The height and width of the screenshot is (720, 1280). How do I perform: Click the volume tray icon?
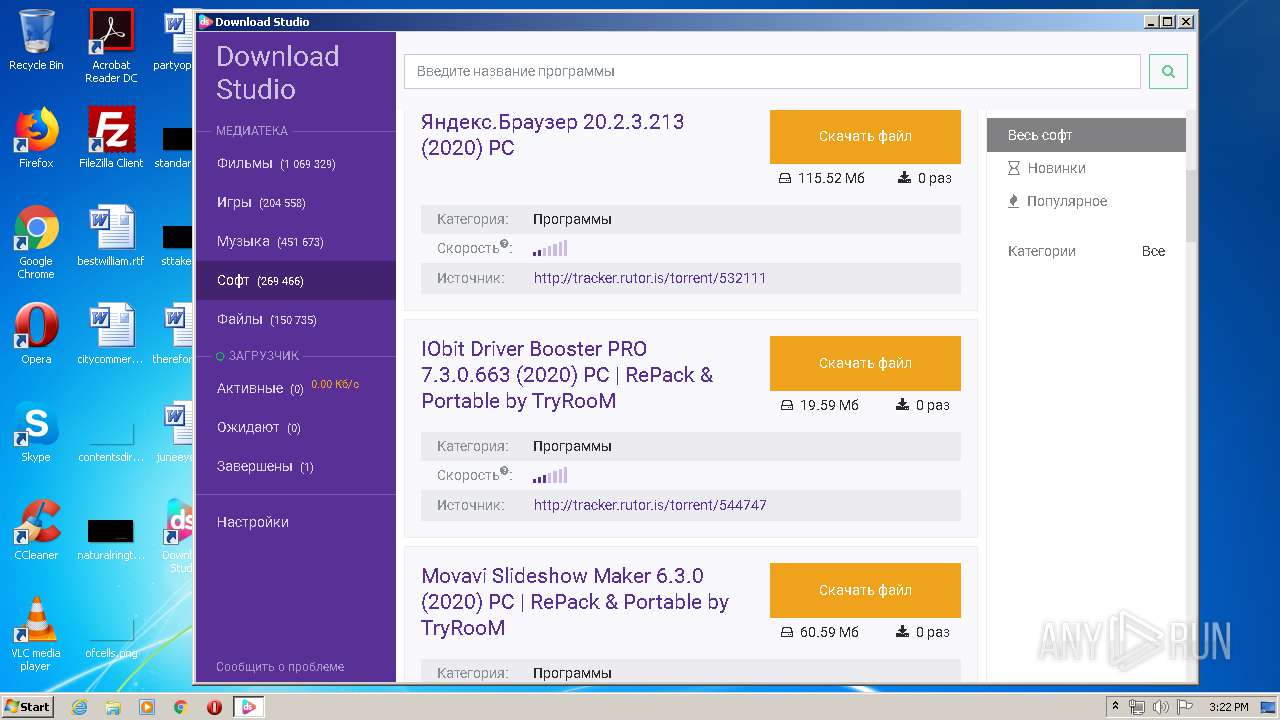[x=1161, y=707]
